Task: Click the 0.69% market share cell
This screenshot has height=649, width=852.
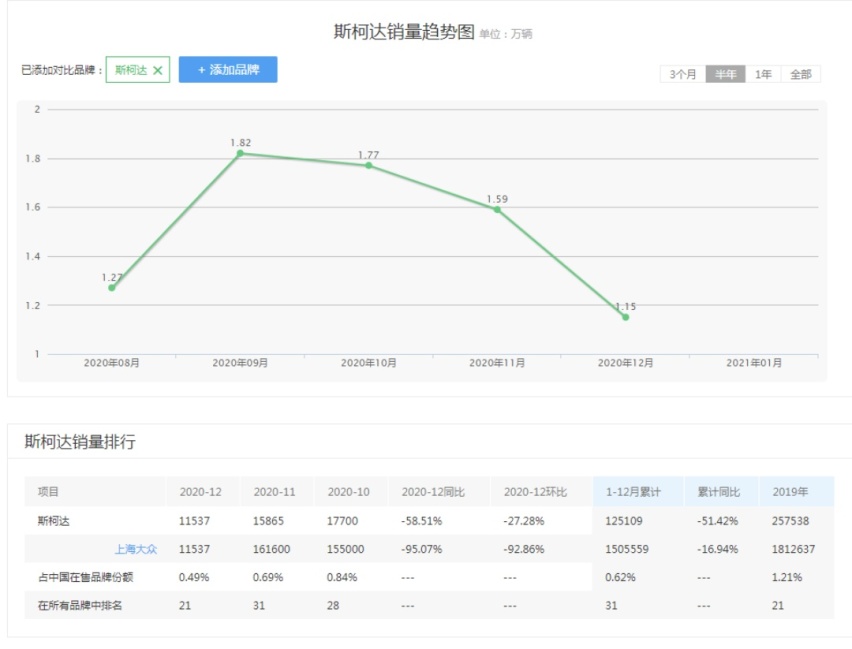Action: pos(268,577)
